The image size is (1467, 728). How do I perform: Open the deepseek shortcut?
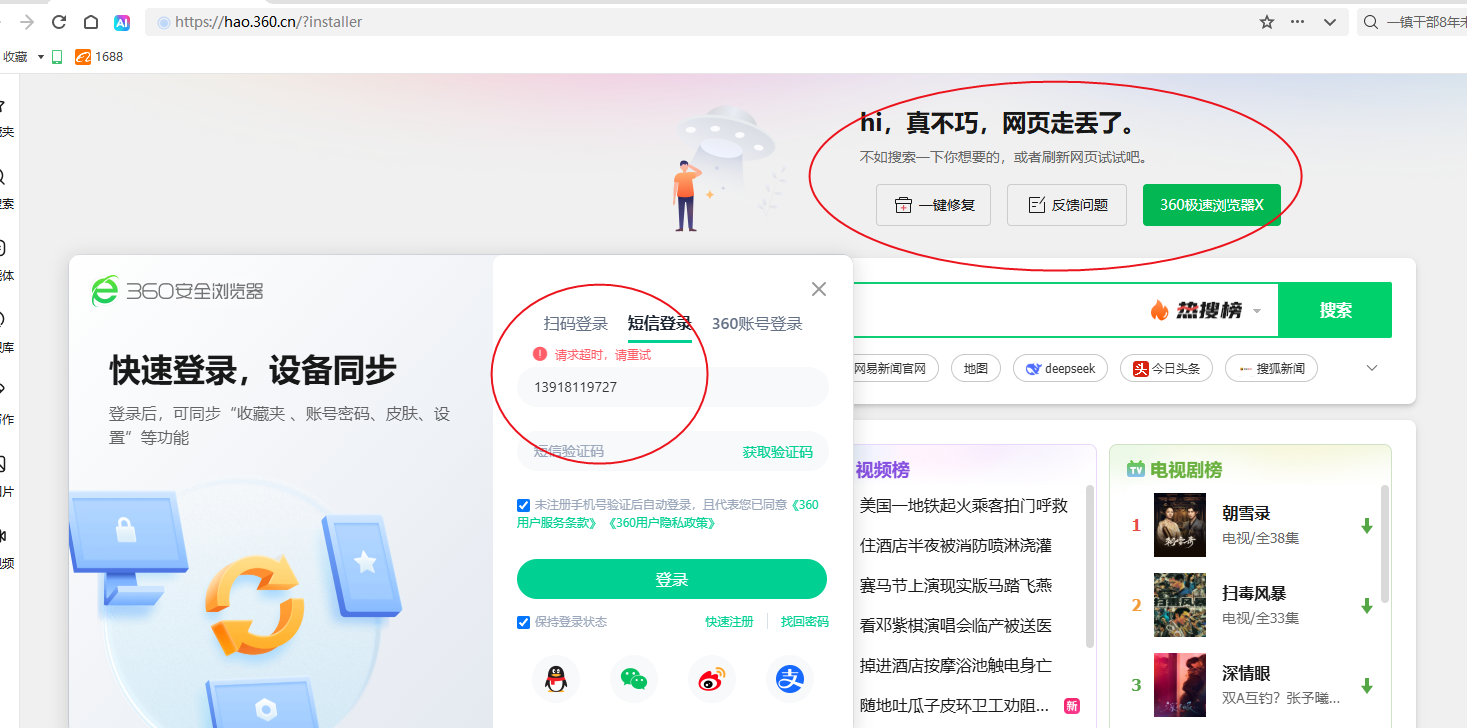click(x=1060, y=368)
